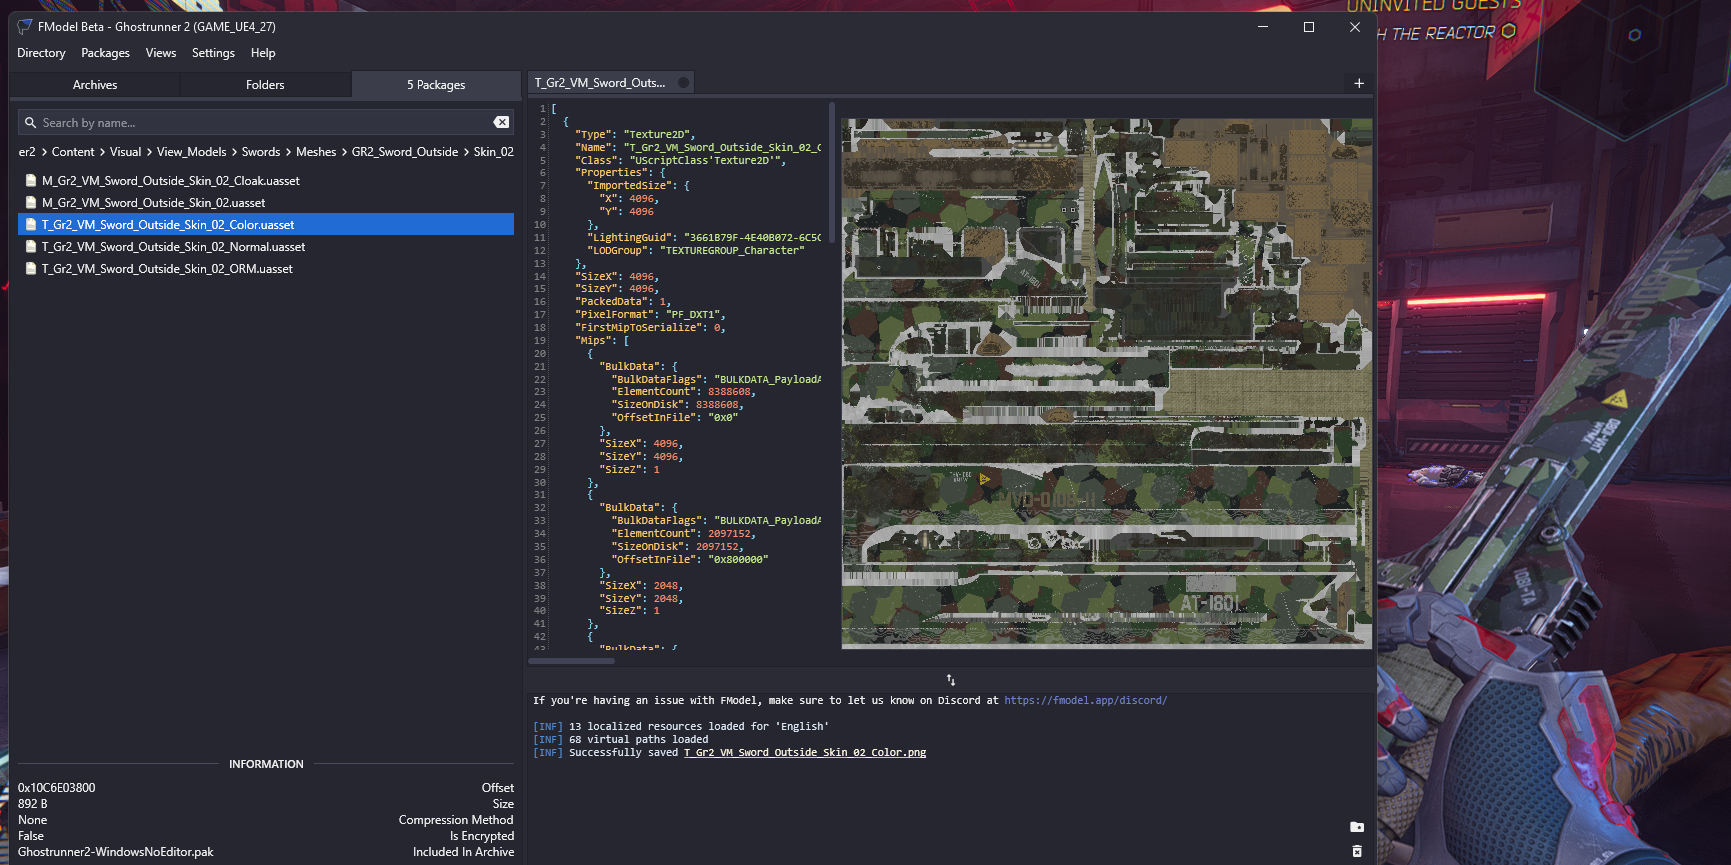Select T_Gr2_VM_Sword_Outside_Skin_02_Color.uasset file
Viewport: 1731px width, 865px height.
click(x=266, y=225)
